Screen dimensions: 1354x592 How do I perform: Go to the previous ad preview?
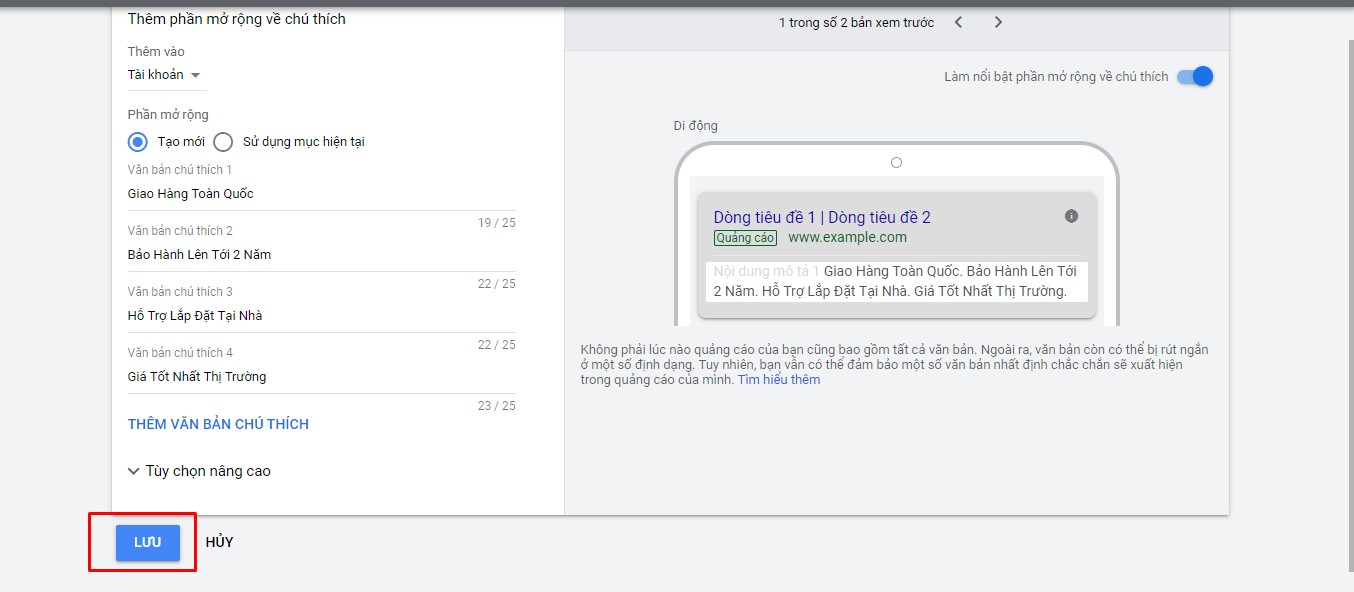[x=958, y=22]
